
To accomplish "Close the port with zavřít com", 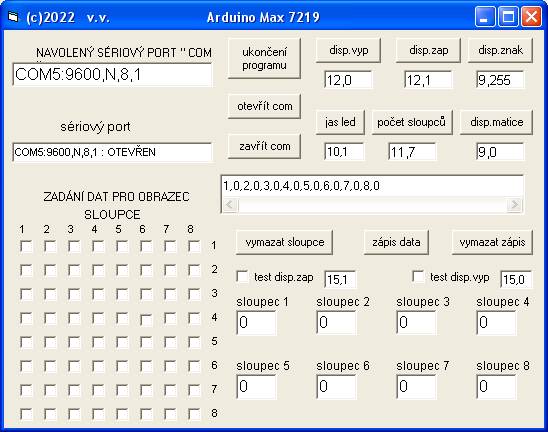I will coord(264,146).
